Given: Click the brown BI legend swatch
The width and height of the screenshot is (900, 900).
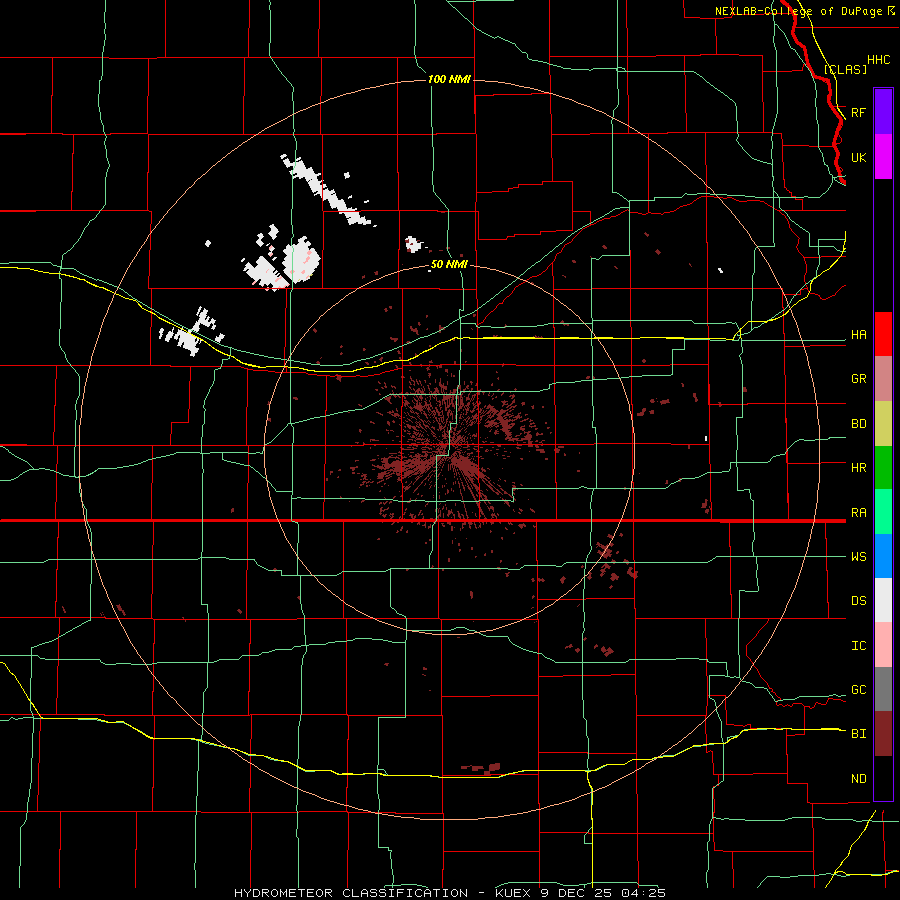Looking at the screenshot, I should point(883,734).
